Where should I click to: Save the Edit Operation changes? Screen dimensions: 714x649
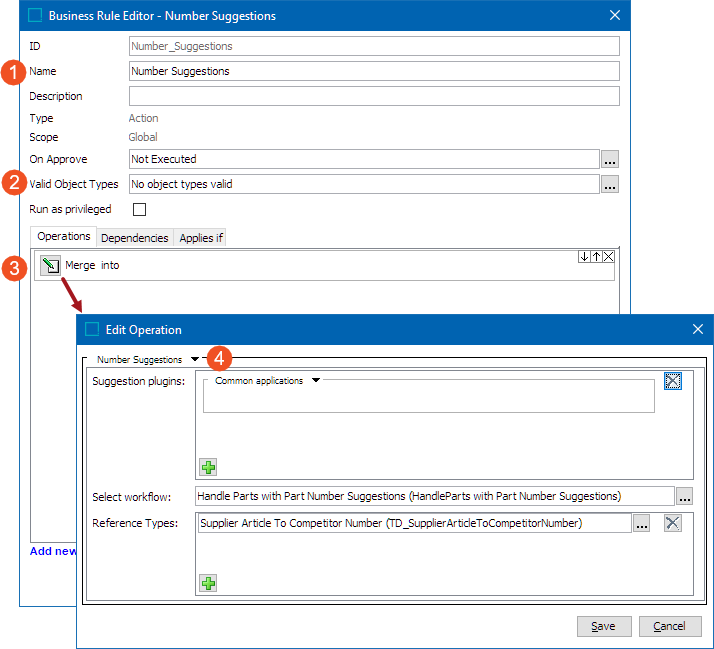click(604, 626)
